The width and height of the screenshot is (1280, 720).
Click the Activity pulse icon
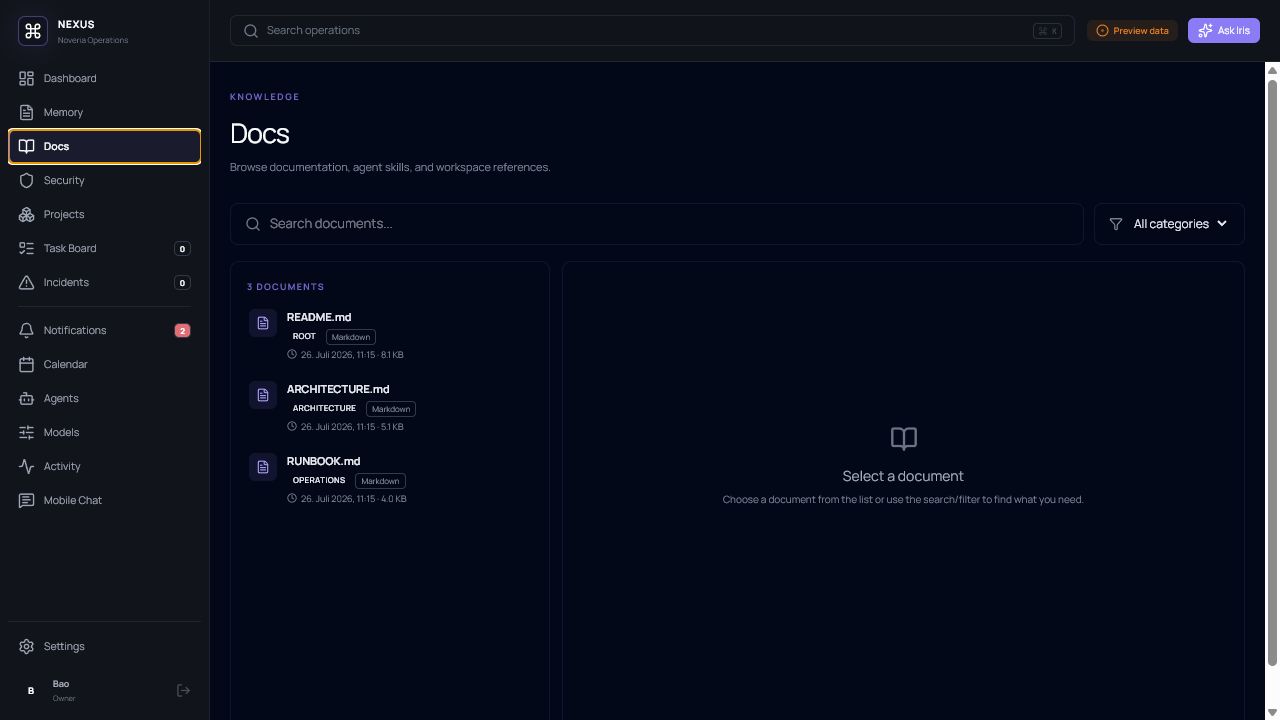pyautogui.click(x=27, y=466)
